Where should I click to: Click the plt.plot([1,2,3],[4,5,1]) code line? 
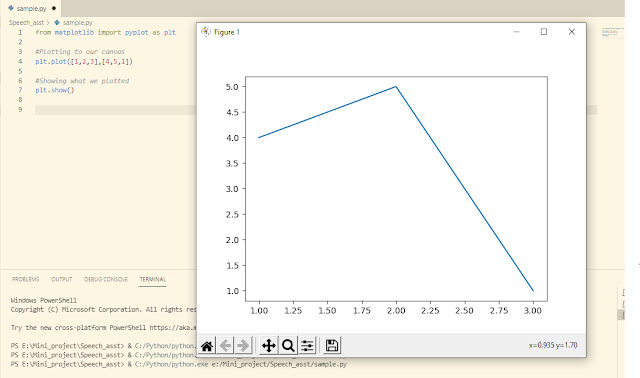tap(84, 62)
